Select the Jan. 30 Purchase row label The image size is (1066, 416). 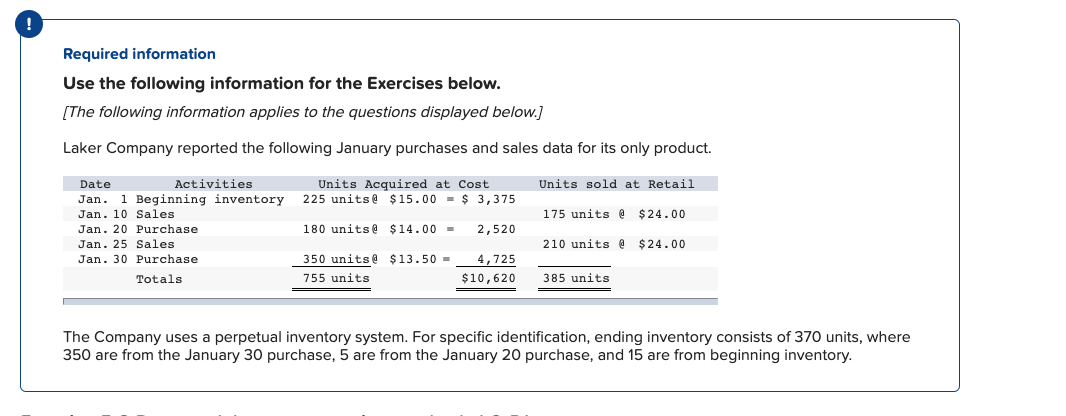coord(138,259)
